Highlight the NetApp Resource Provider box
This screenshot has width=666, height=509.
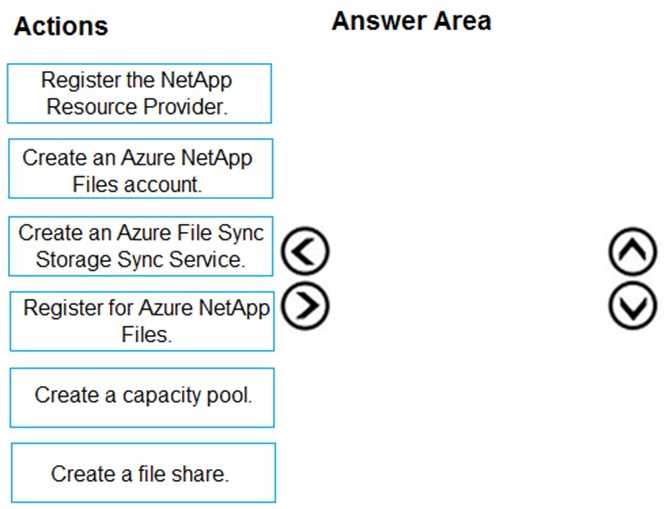point(140,93)
